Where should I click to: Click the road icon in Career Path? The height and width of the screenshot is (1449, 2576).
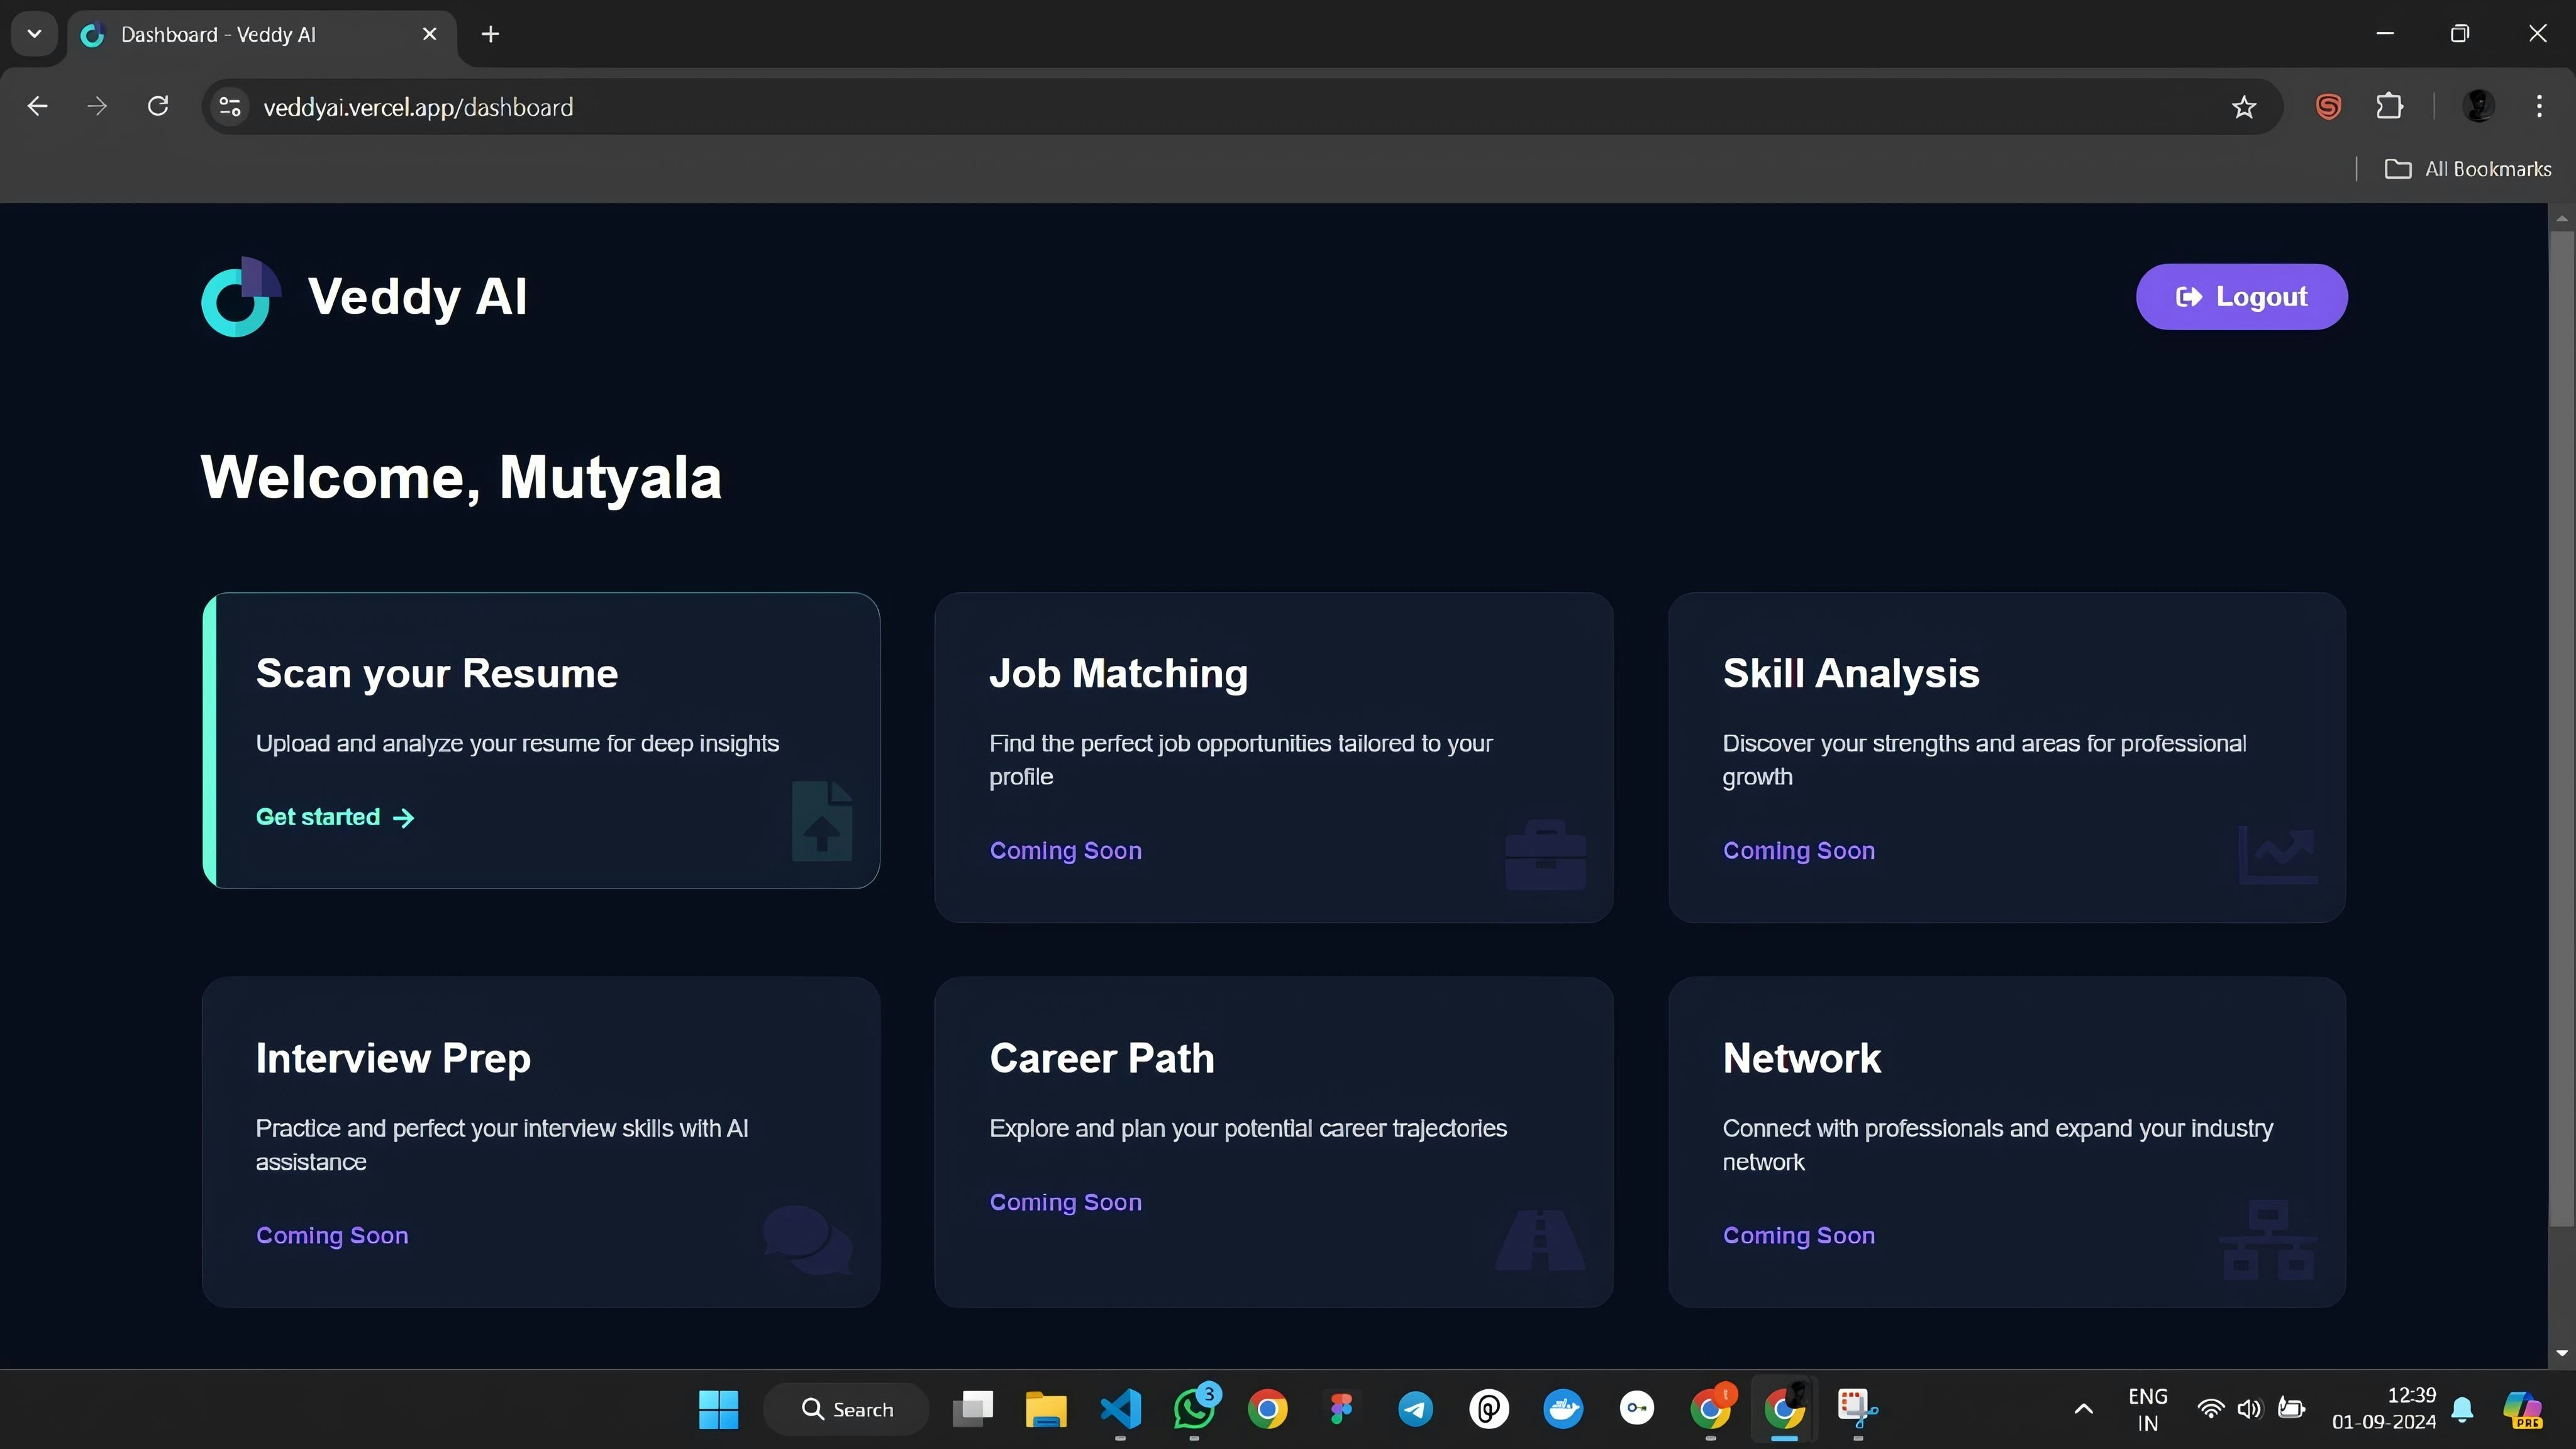pyautogui.click(x=1540, y=1239)
